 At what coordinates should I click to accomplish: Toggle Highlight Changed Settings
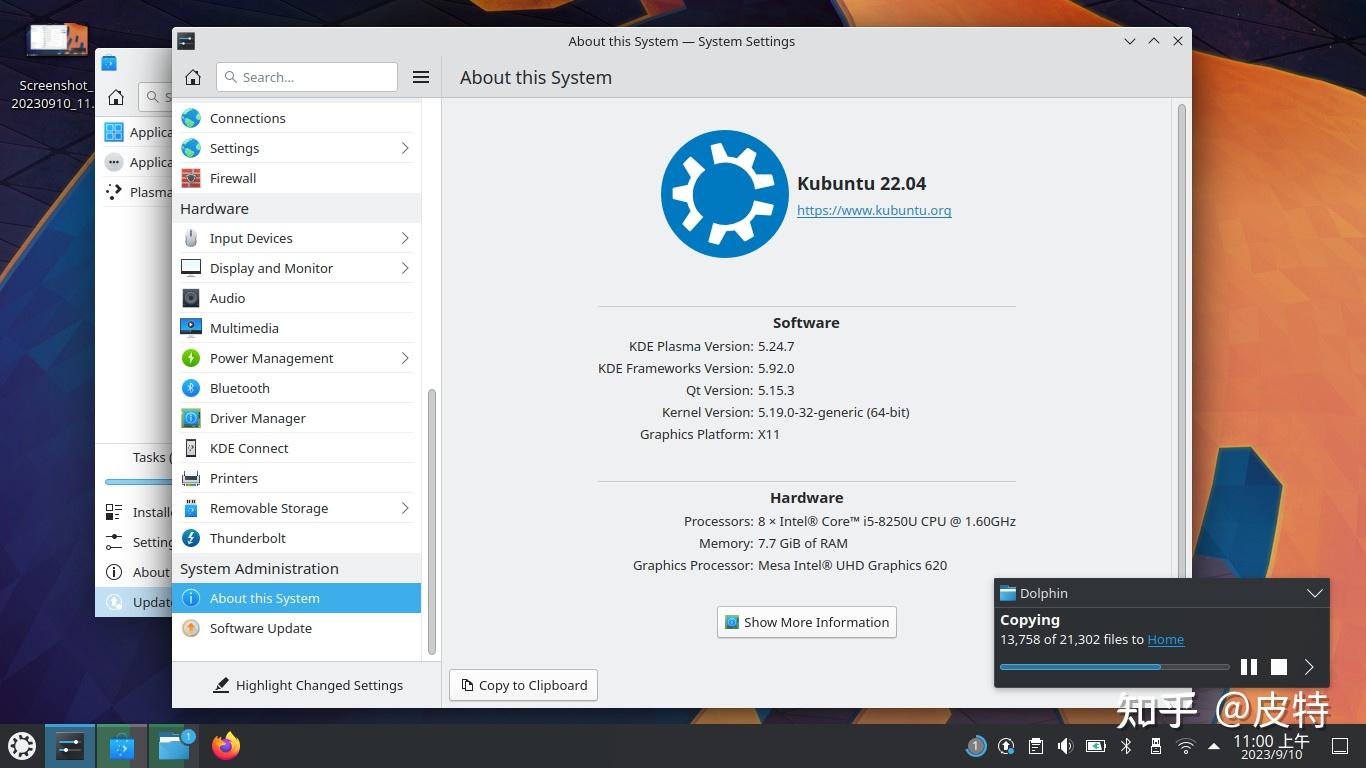(308, 685)
